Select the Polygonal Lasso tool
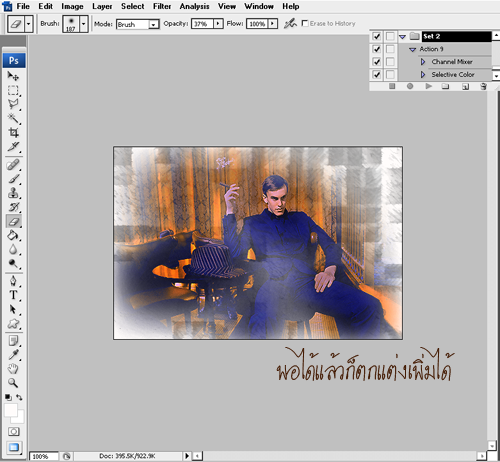500x462 pixels. (13, 104)
